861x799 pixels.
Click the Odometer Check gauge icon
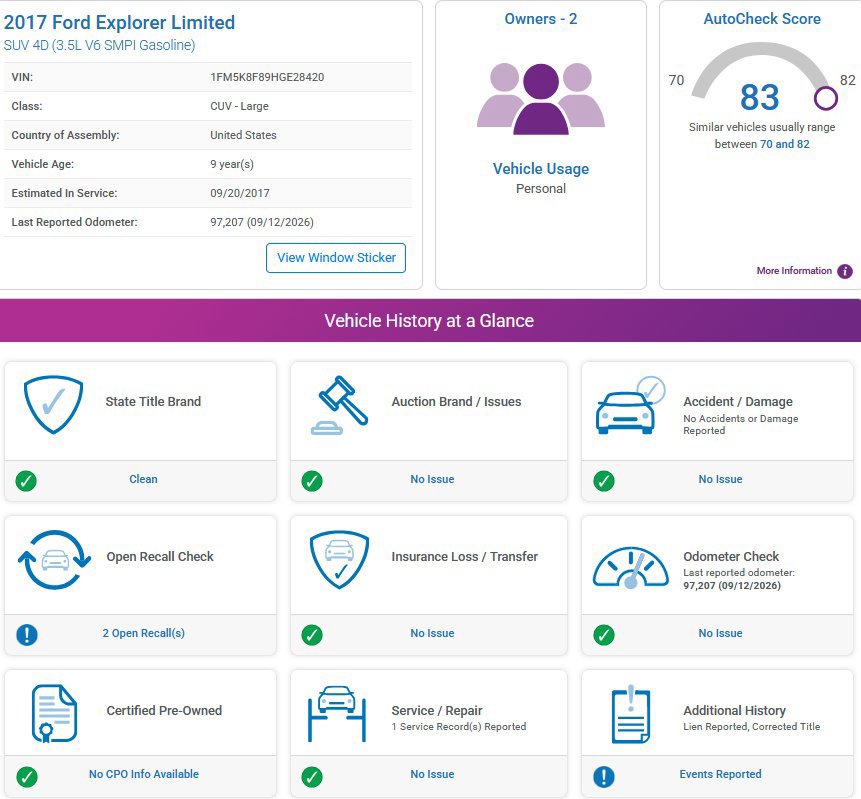pos(631,567)
